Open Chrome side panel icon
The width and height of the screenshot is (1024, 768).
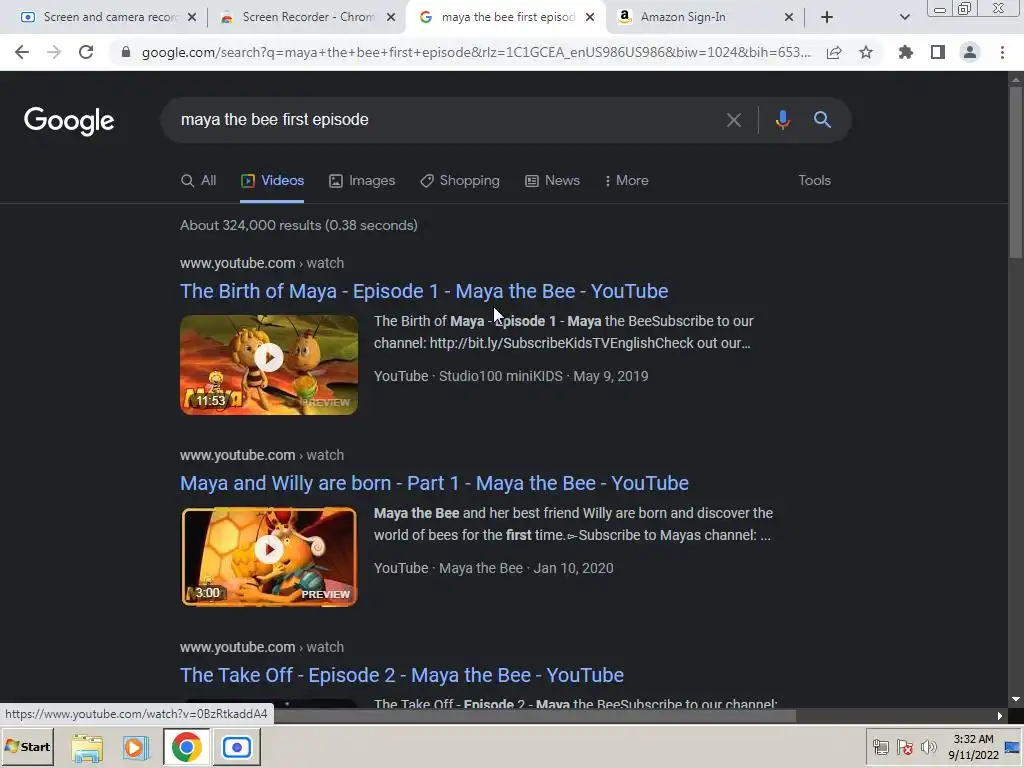pyautogui.click(x=938, y=52)
